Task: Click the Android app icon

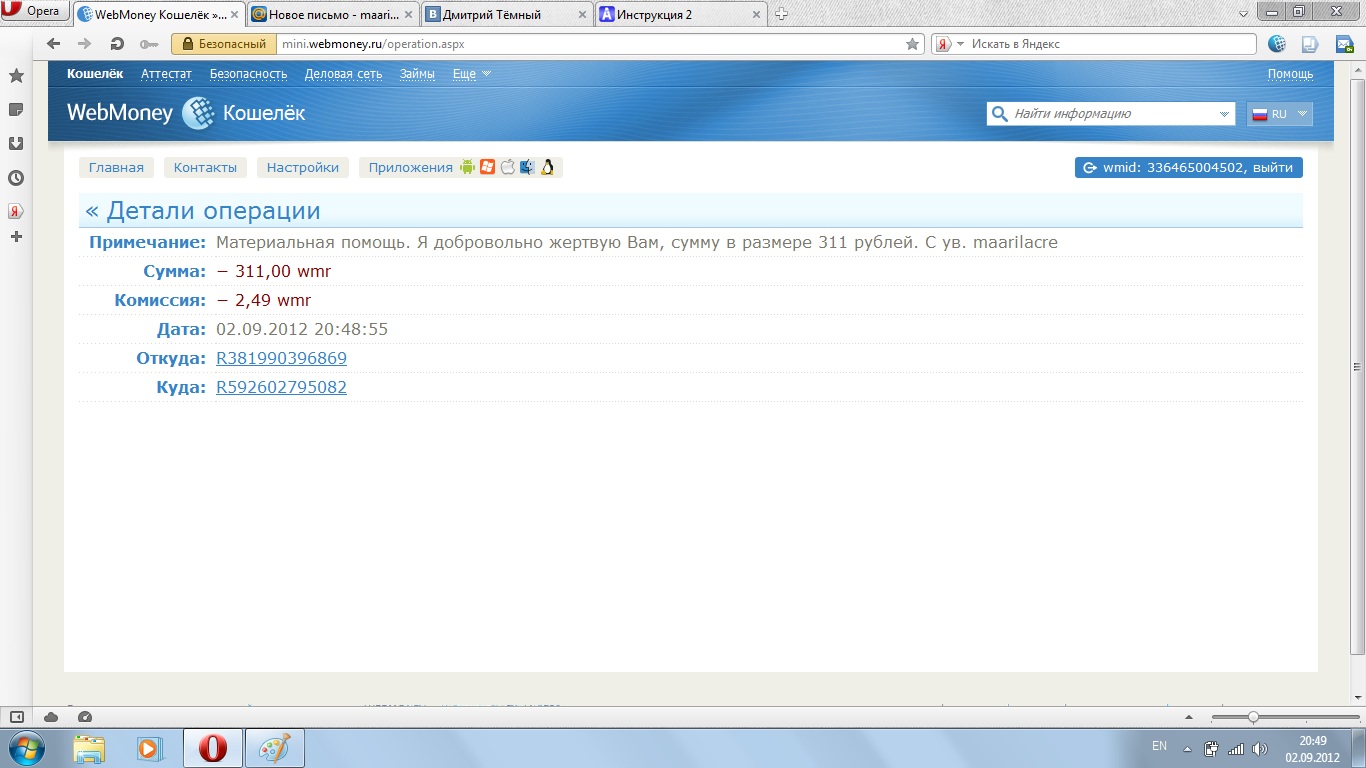Action: (467, 167)
